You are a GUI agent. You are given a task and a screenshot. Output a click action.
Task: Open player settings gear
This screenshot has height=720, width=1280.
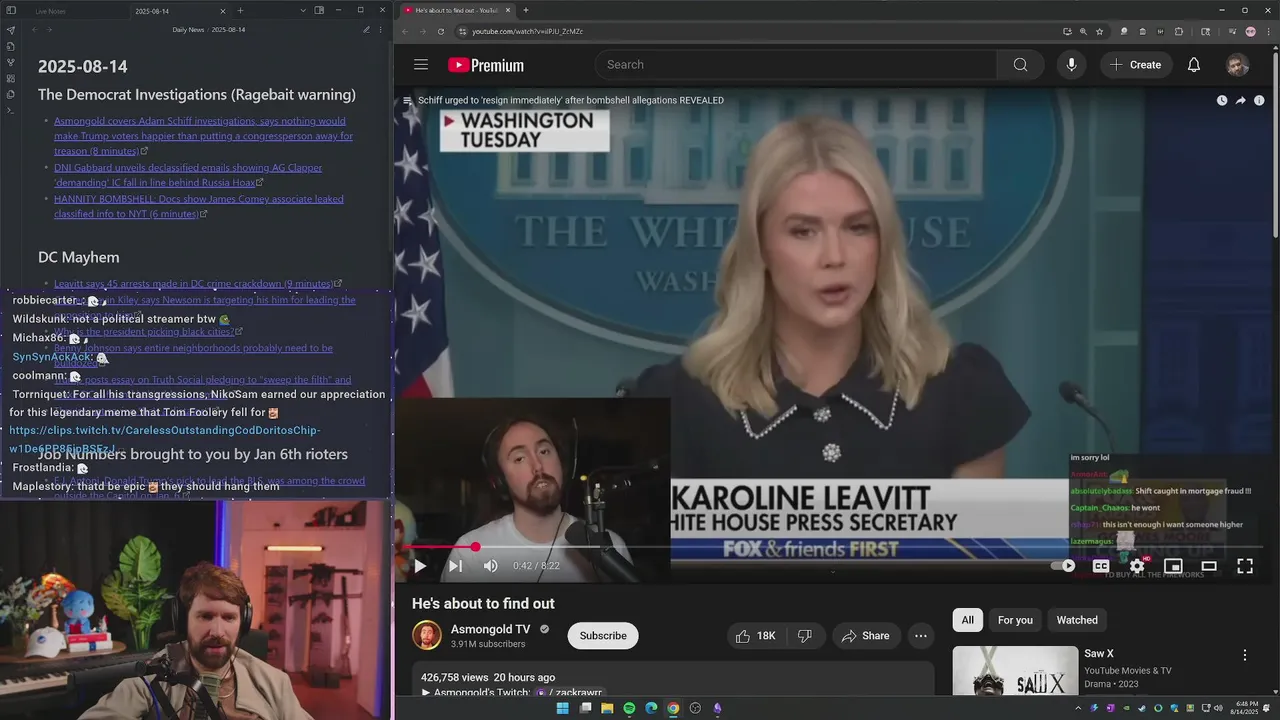(1137, 566)
